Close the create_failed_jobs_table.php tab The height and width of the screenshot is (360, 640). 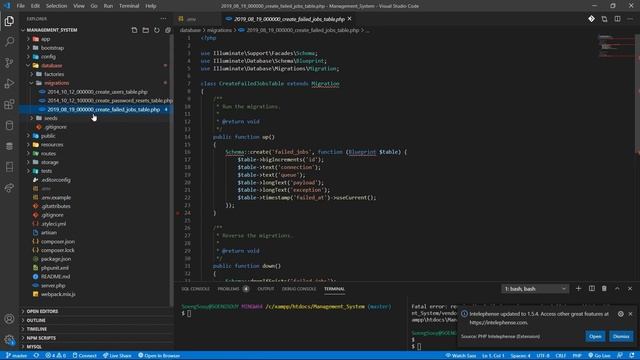349,19
